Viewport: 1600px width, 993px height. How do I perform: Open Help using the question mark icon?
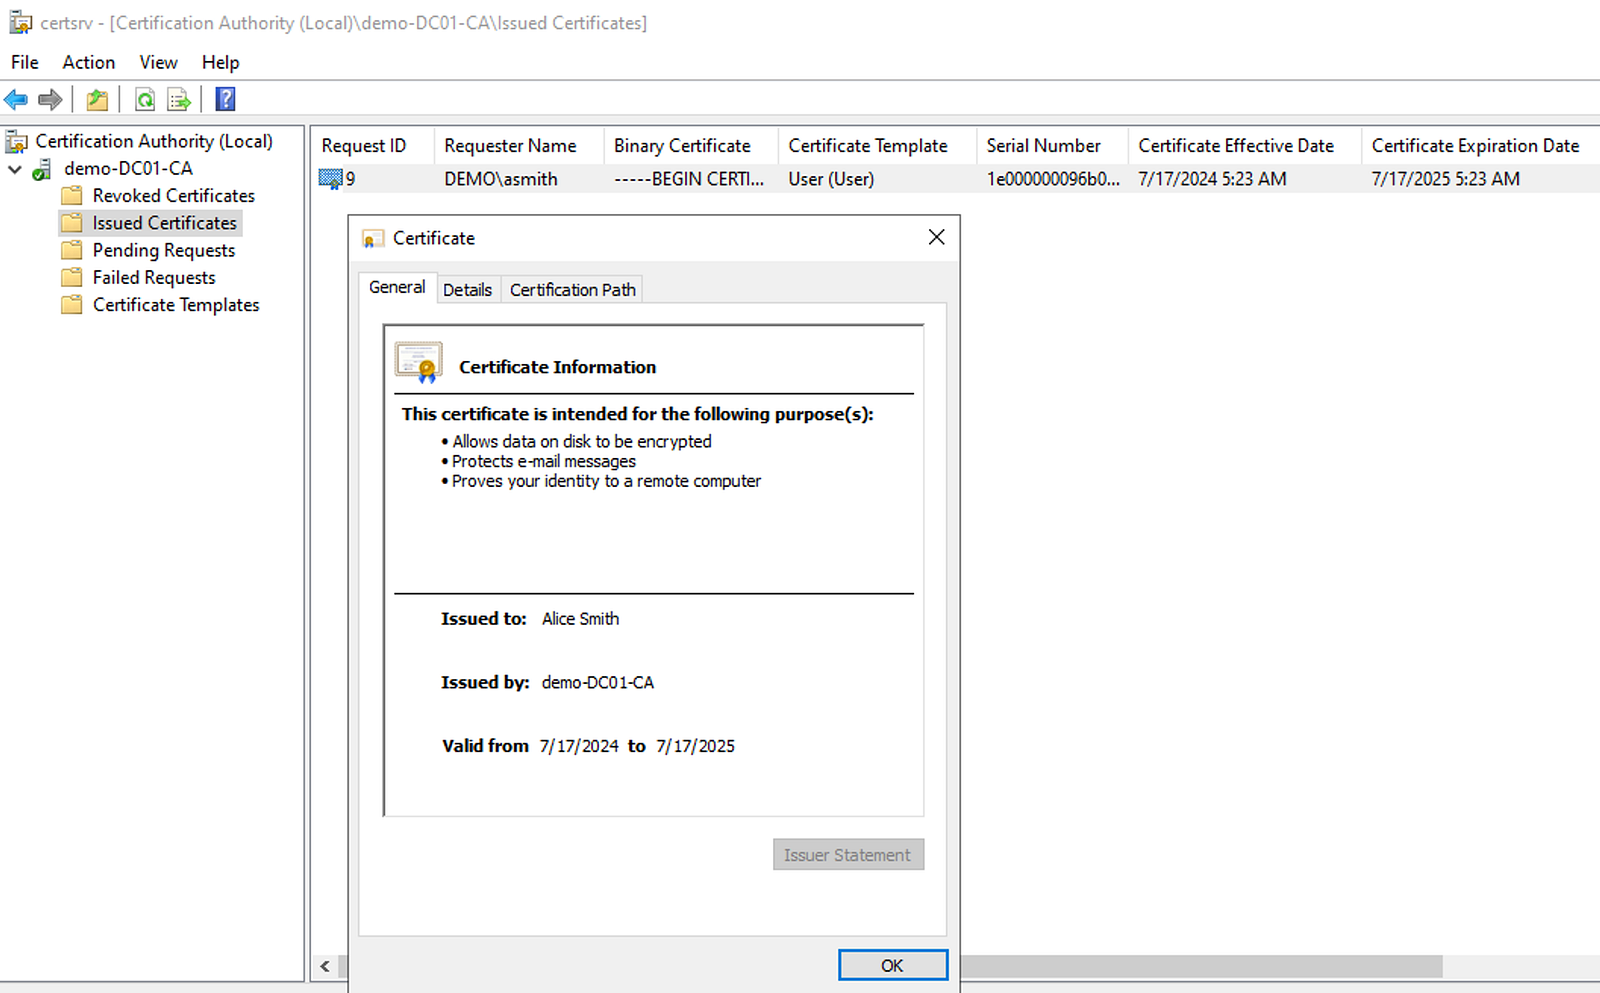pyautogui.click(x=226, y=99)
